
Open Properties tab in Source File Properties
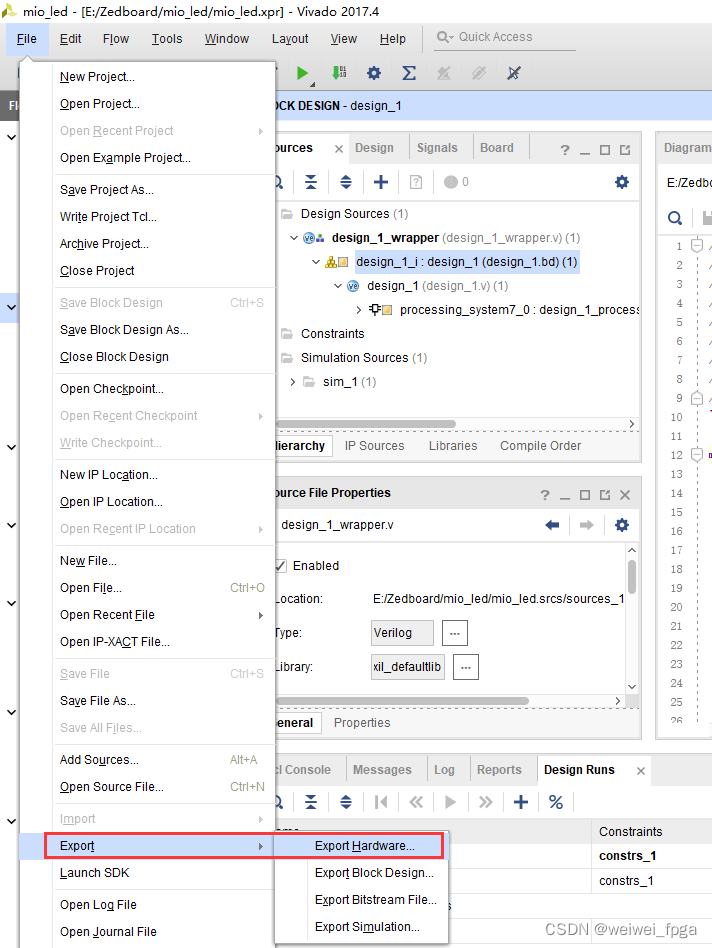(362, 723)
